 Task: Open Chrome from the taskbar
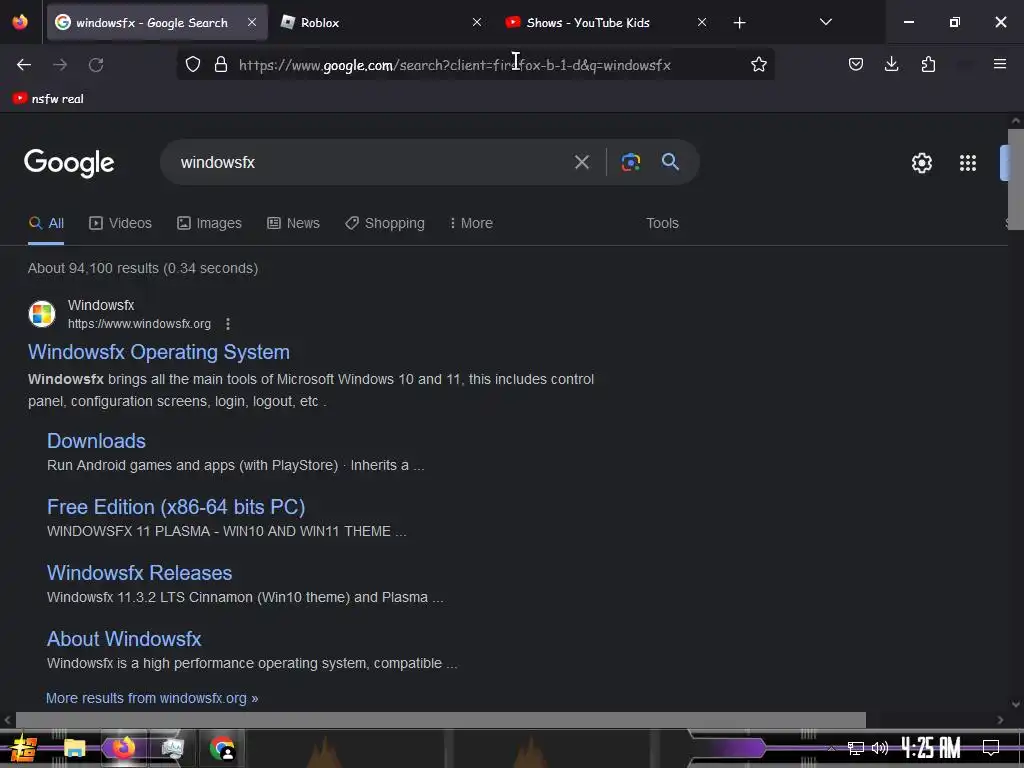click(x=222, y=748)
